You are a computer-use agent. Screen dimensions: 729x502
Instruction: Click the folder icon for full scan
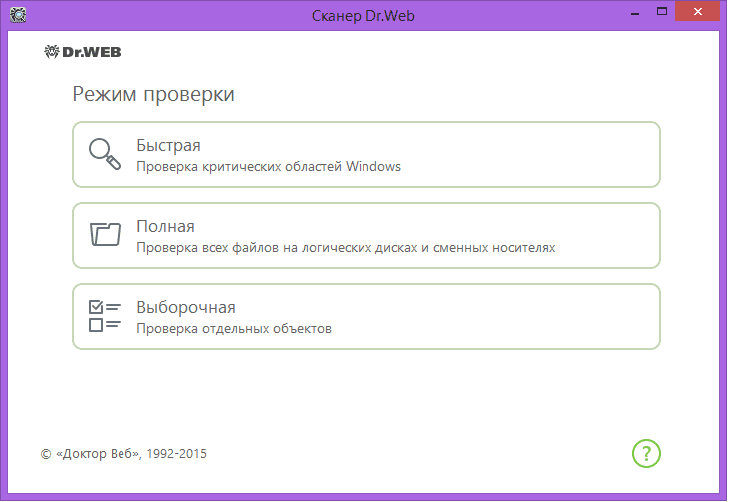click(105, 234)
